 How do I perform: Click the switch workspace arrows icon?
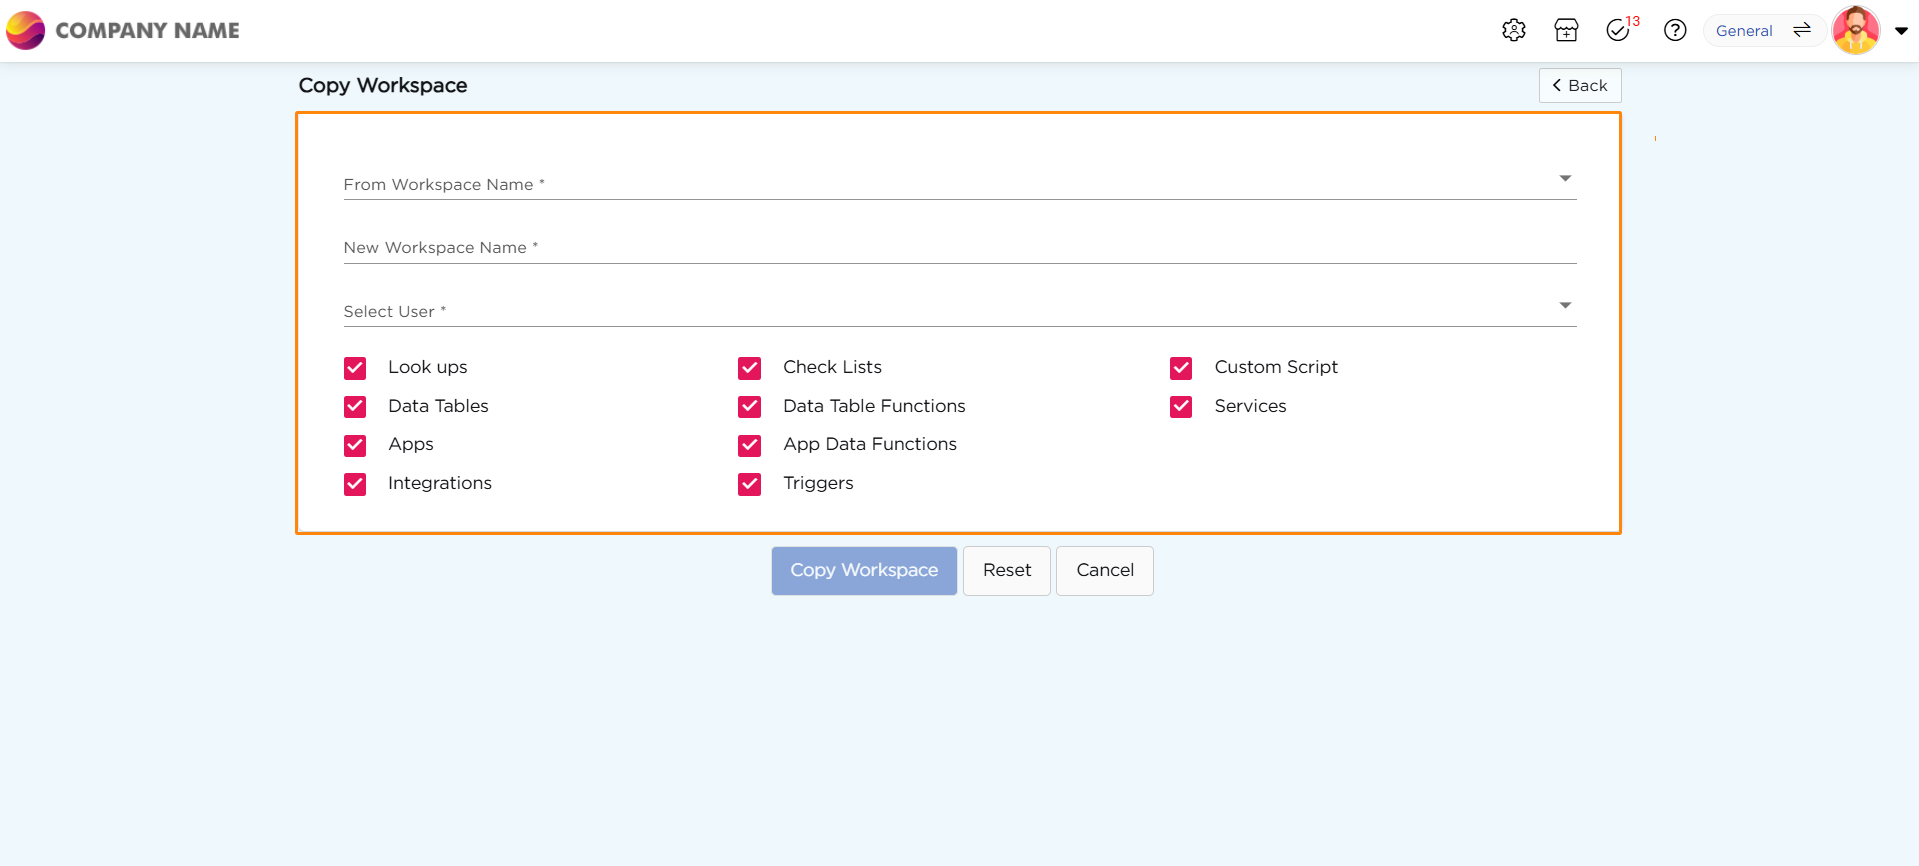(x=1802, y=30)
